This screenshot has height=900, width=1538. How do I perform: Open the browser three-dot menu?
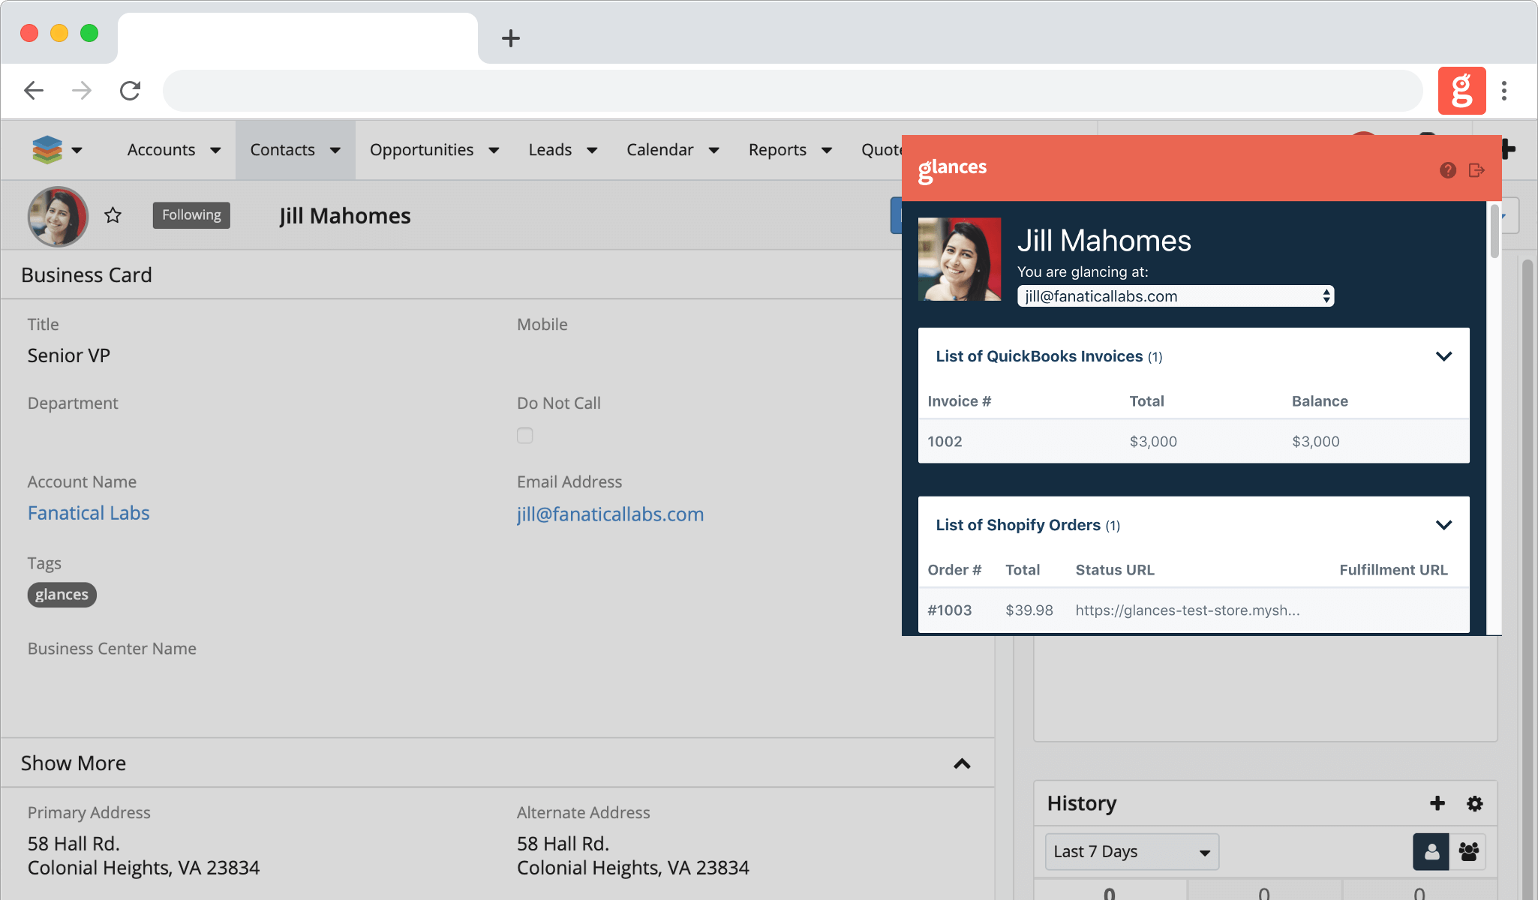(x=1504, y=91)
